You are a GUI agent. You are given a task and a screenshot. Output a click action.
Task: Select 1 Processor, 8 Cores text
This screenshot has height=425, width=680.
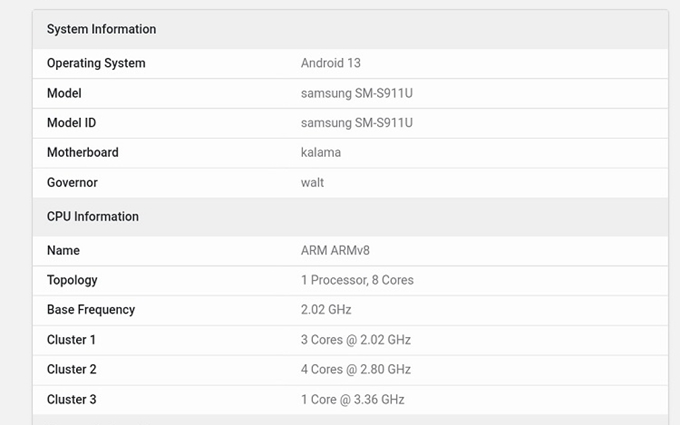click(x=357, y=280)
